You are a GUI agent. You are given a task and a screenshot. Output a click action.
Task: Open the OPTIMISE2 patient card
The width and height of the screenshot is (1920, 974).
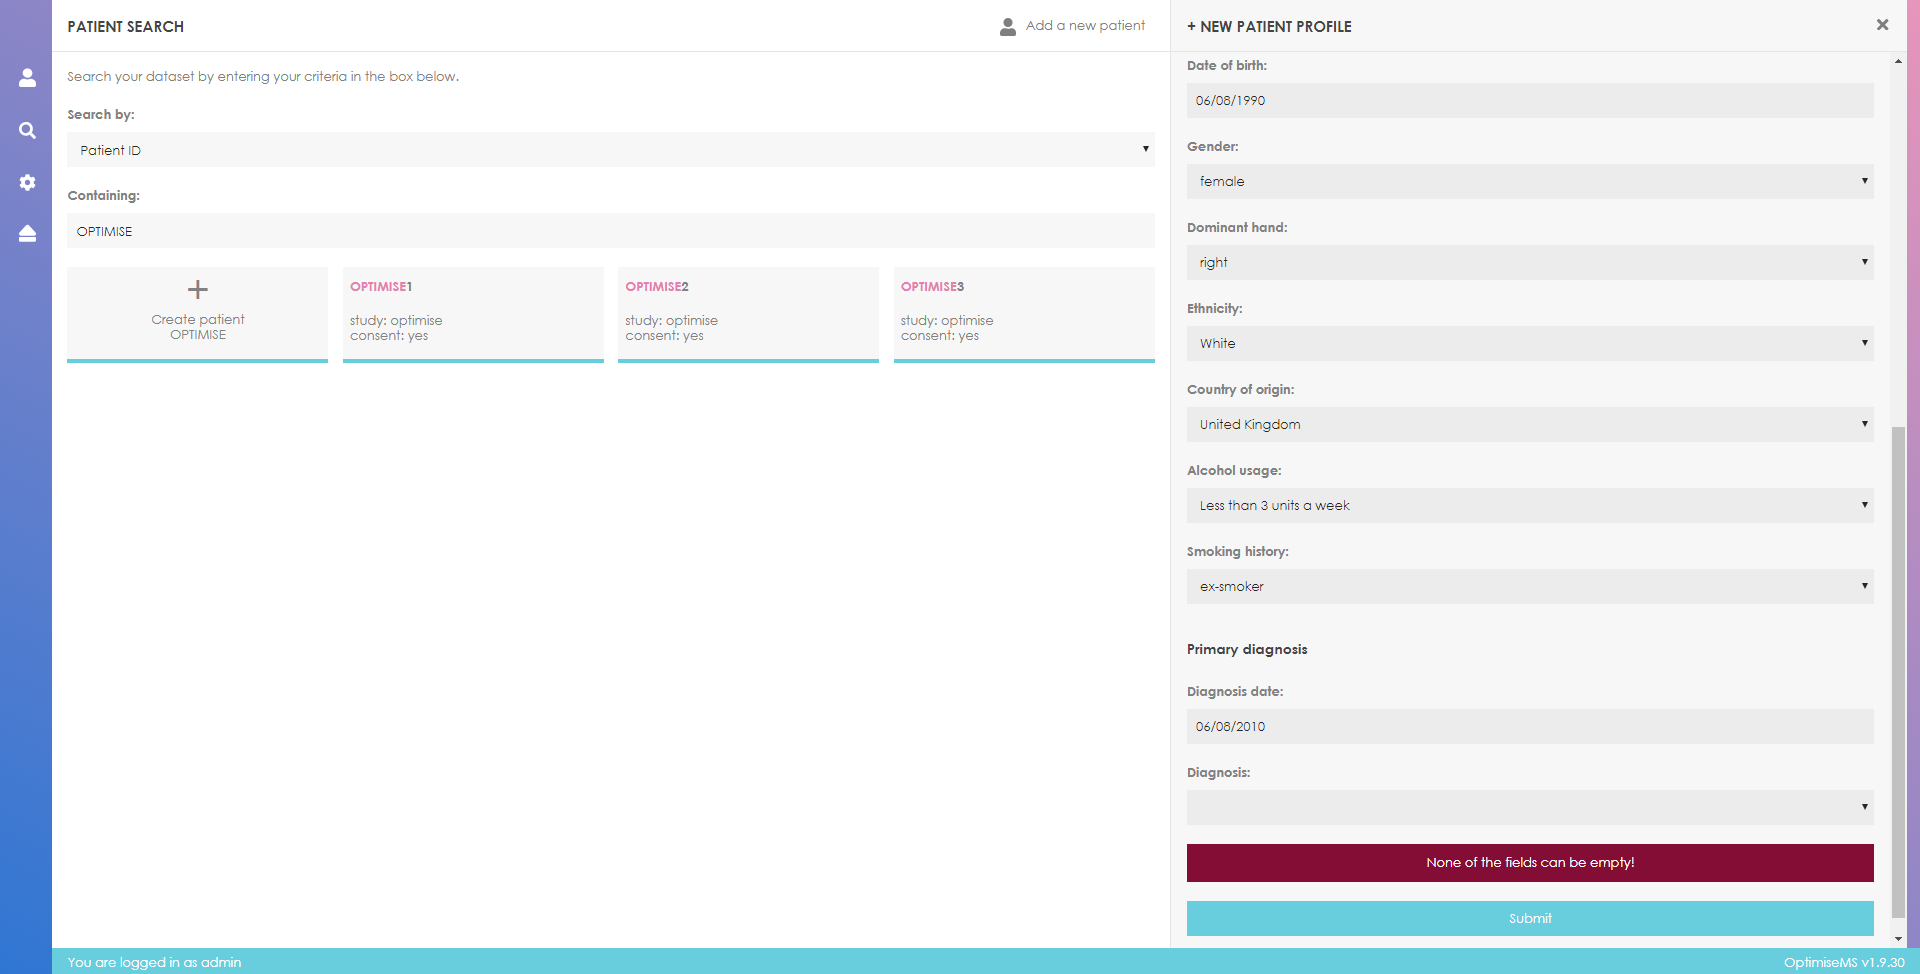click(748, 314)
